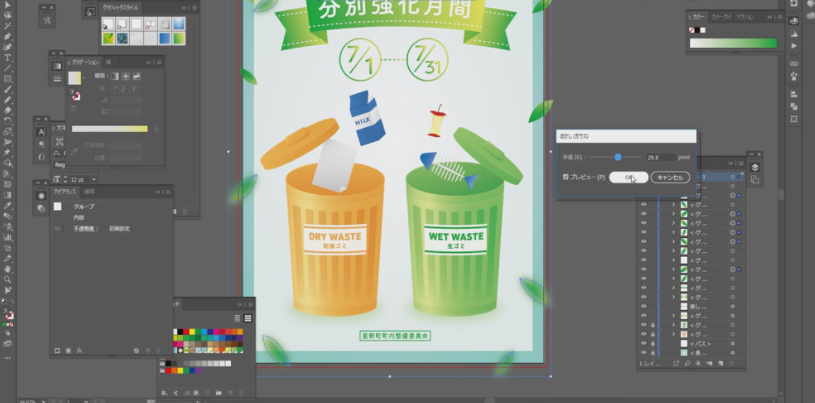Switch to the アピアランス tab

pyautogui.click(x=65, y=192)
